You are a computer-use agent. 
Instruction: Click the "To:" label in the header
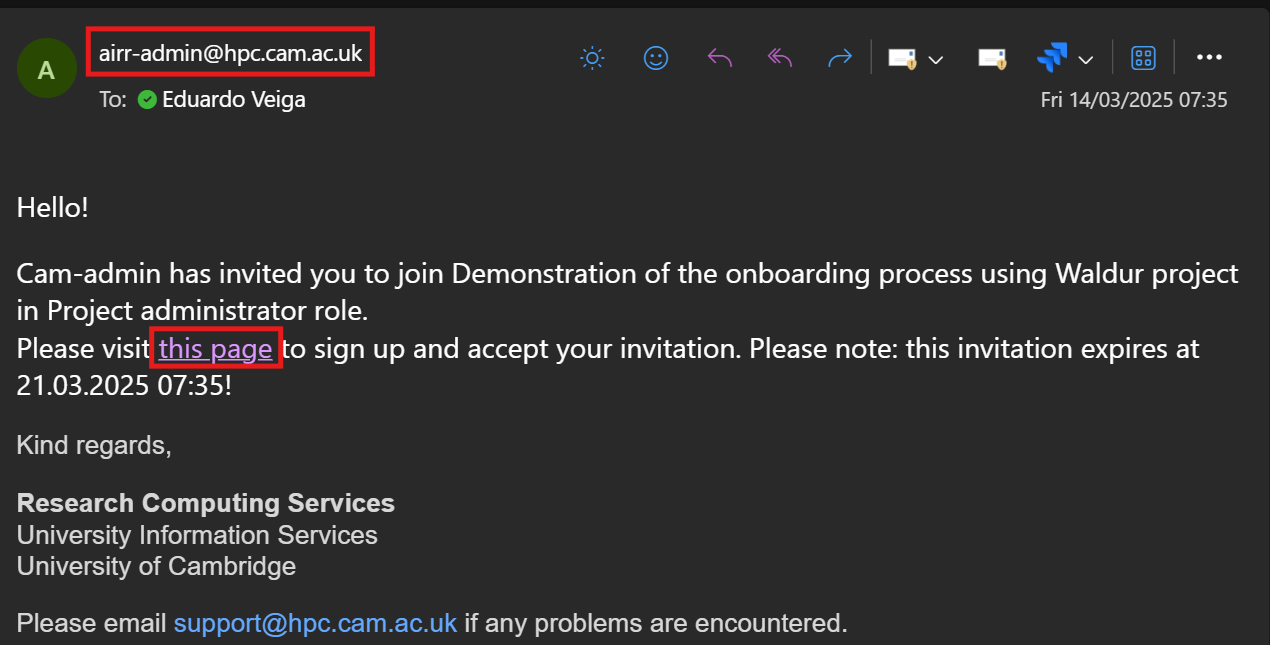click(113, 99)
